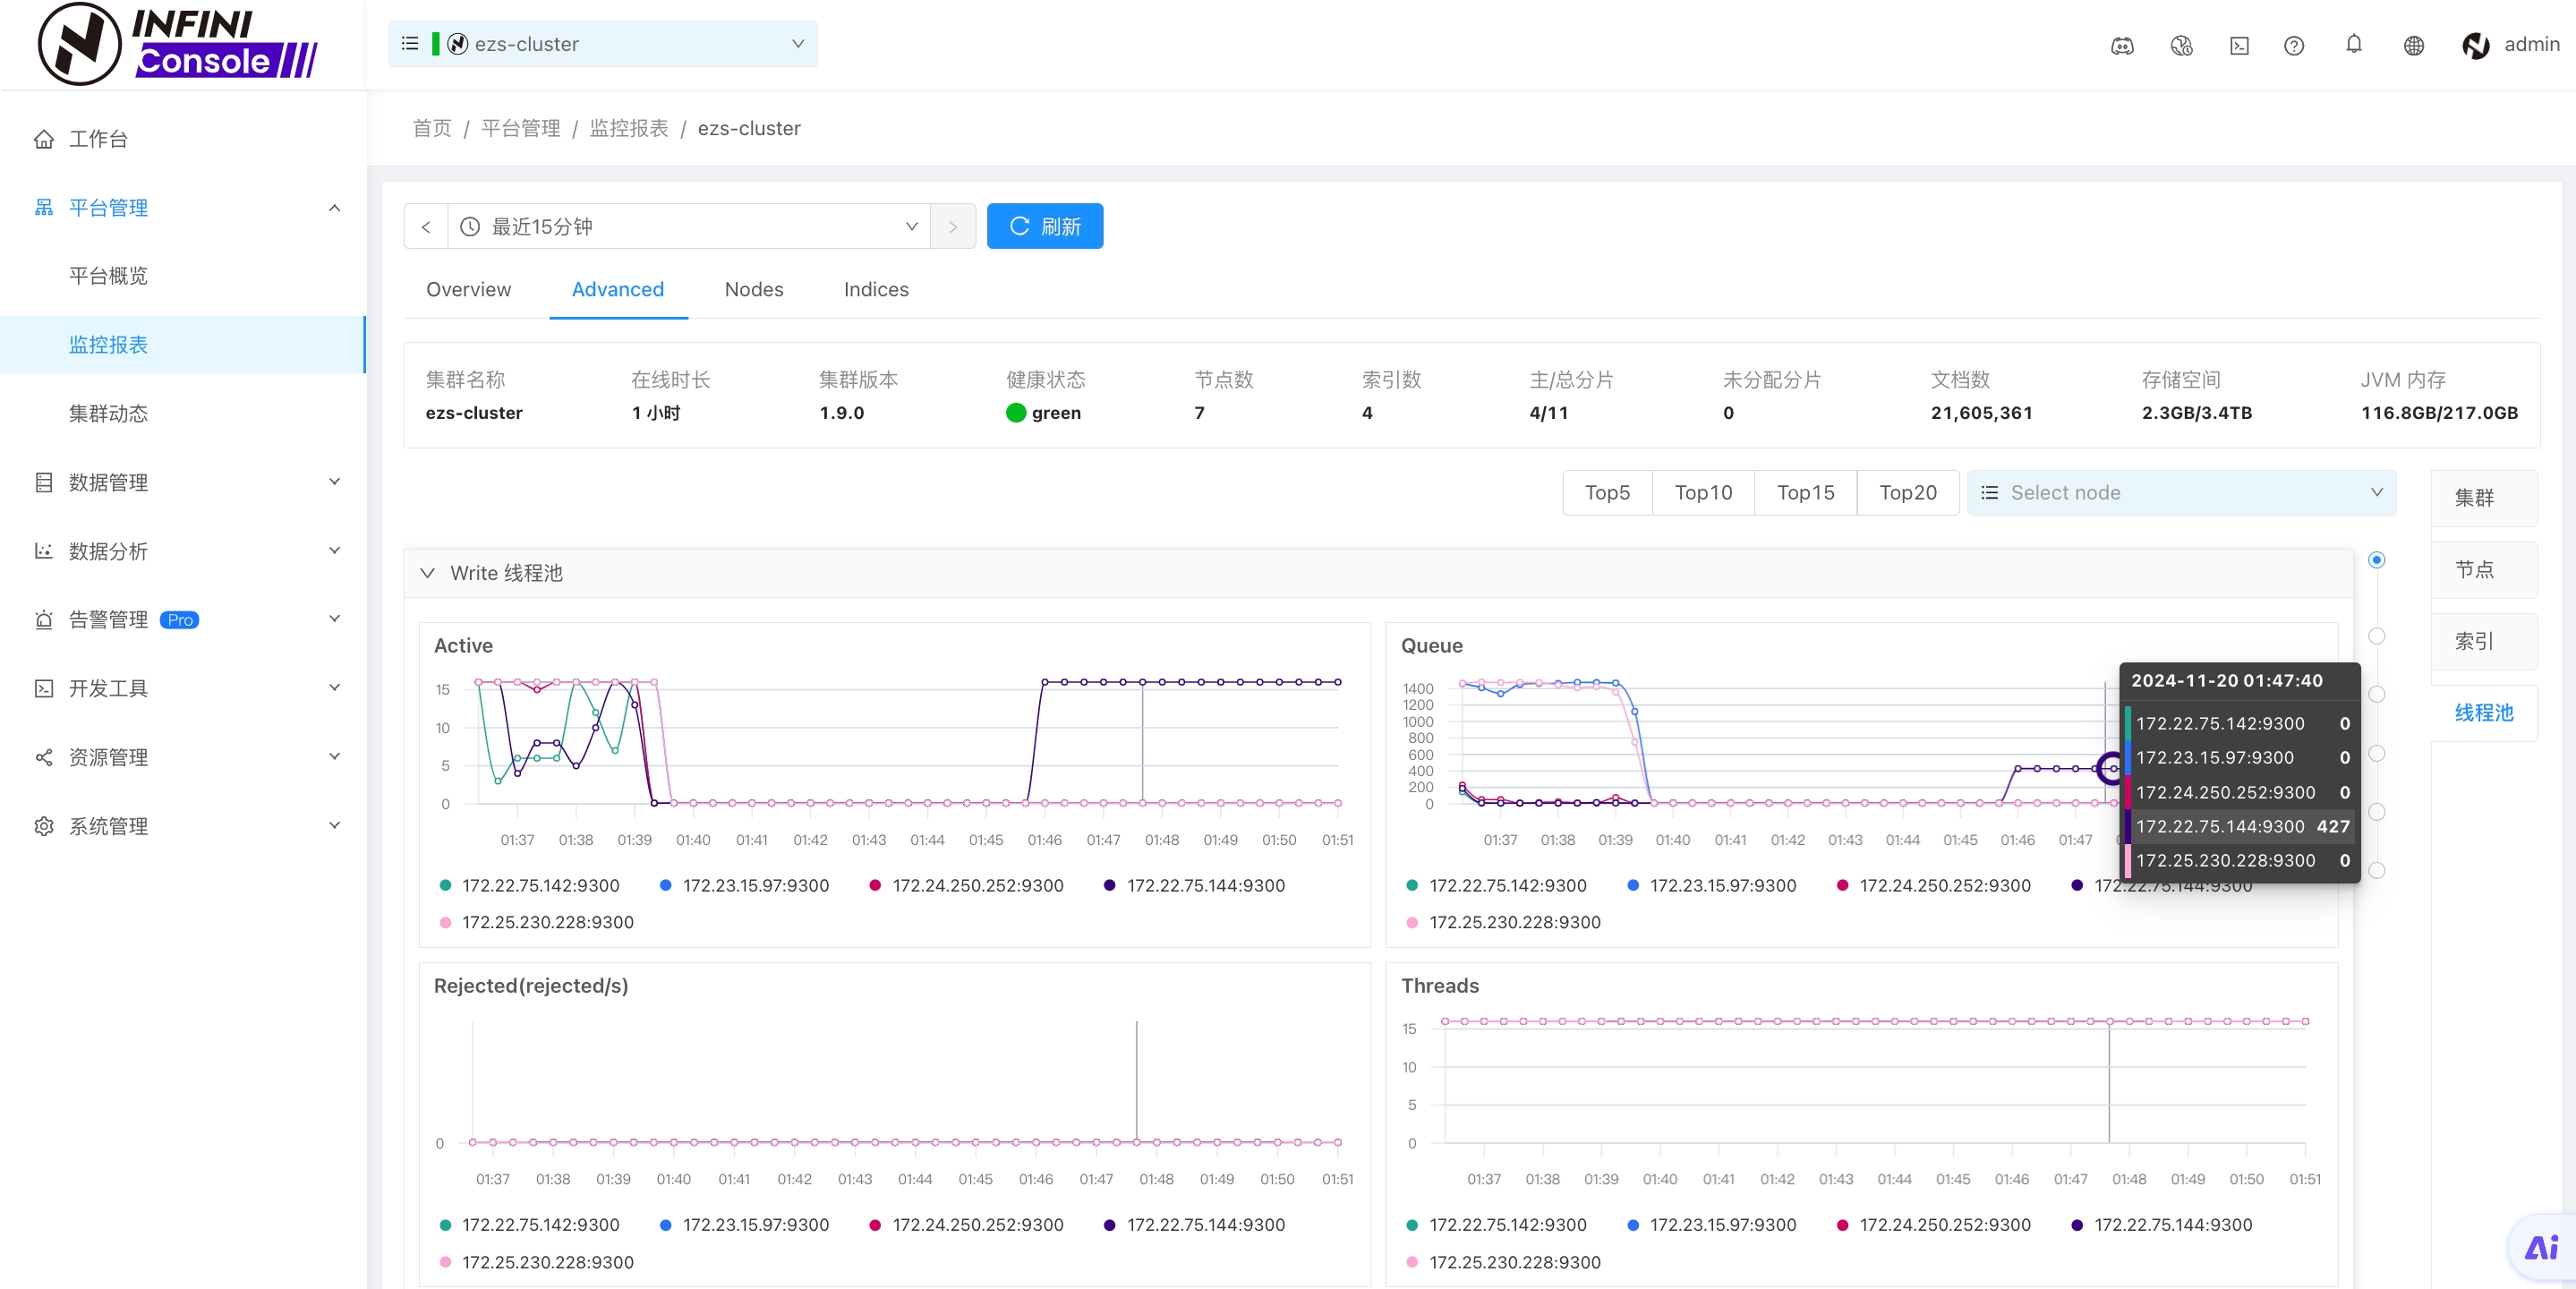Image resolution: width=2576 pixels, height=1289 pixels.
Task: Expand the 告警管理 sidebar menu
Action: pyautogui.click(x=335, y=620)
